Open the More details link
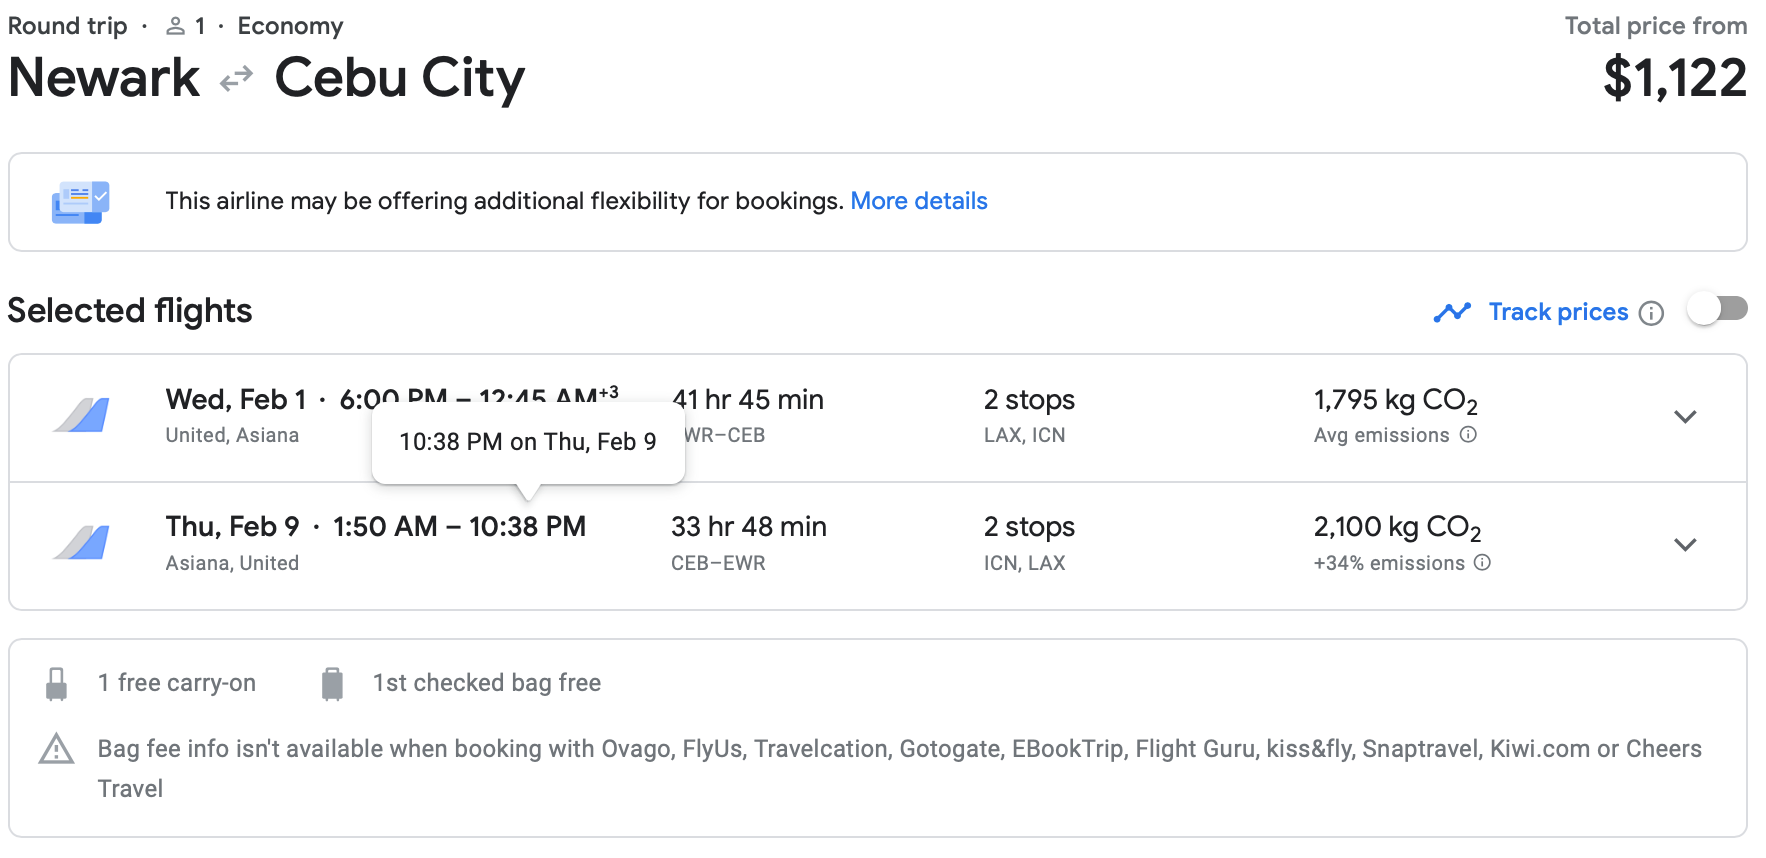1766x858 pixels. pyautogui.click(x=919, y=201)
